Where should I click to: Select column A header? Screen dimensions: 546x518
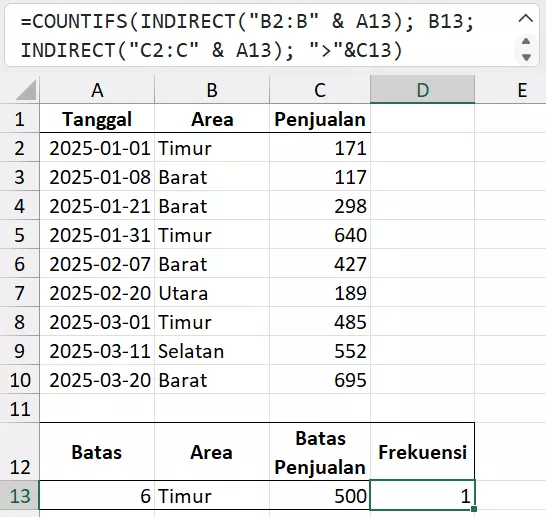point(97,90)
